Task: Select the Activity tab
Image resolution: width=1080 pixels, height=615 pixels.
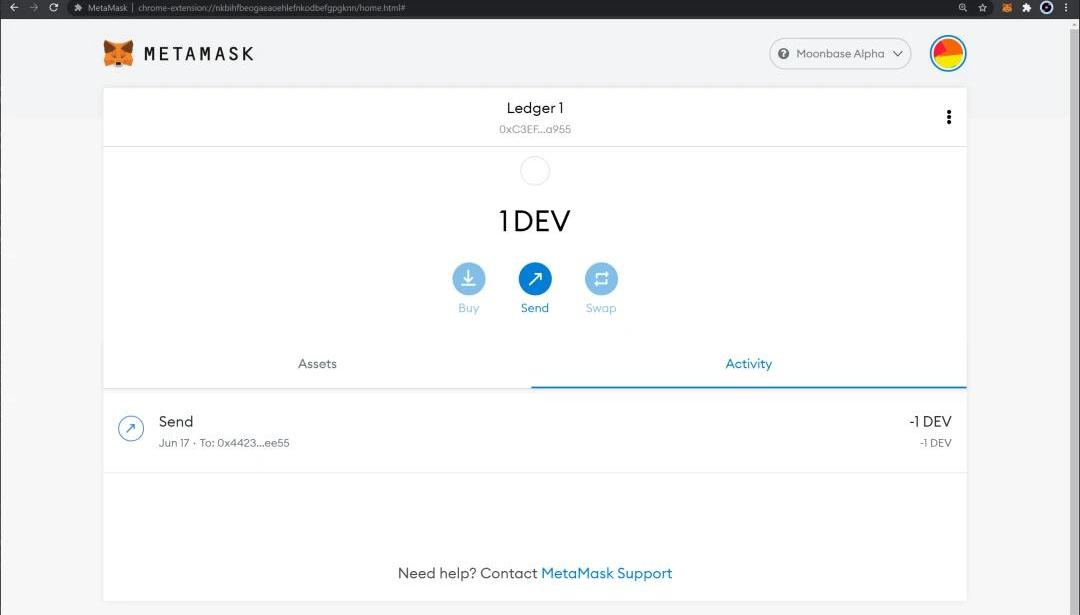Action: [748, 364]
